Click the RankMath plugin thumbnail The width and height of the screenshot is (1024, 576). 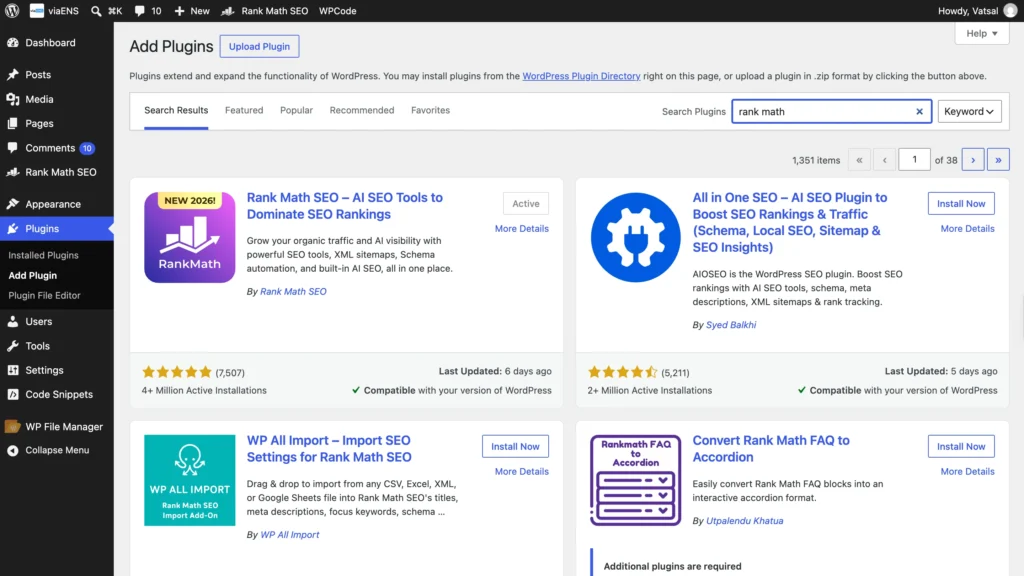[189, 237]
